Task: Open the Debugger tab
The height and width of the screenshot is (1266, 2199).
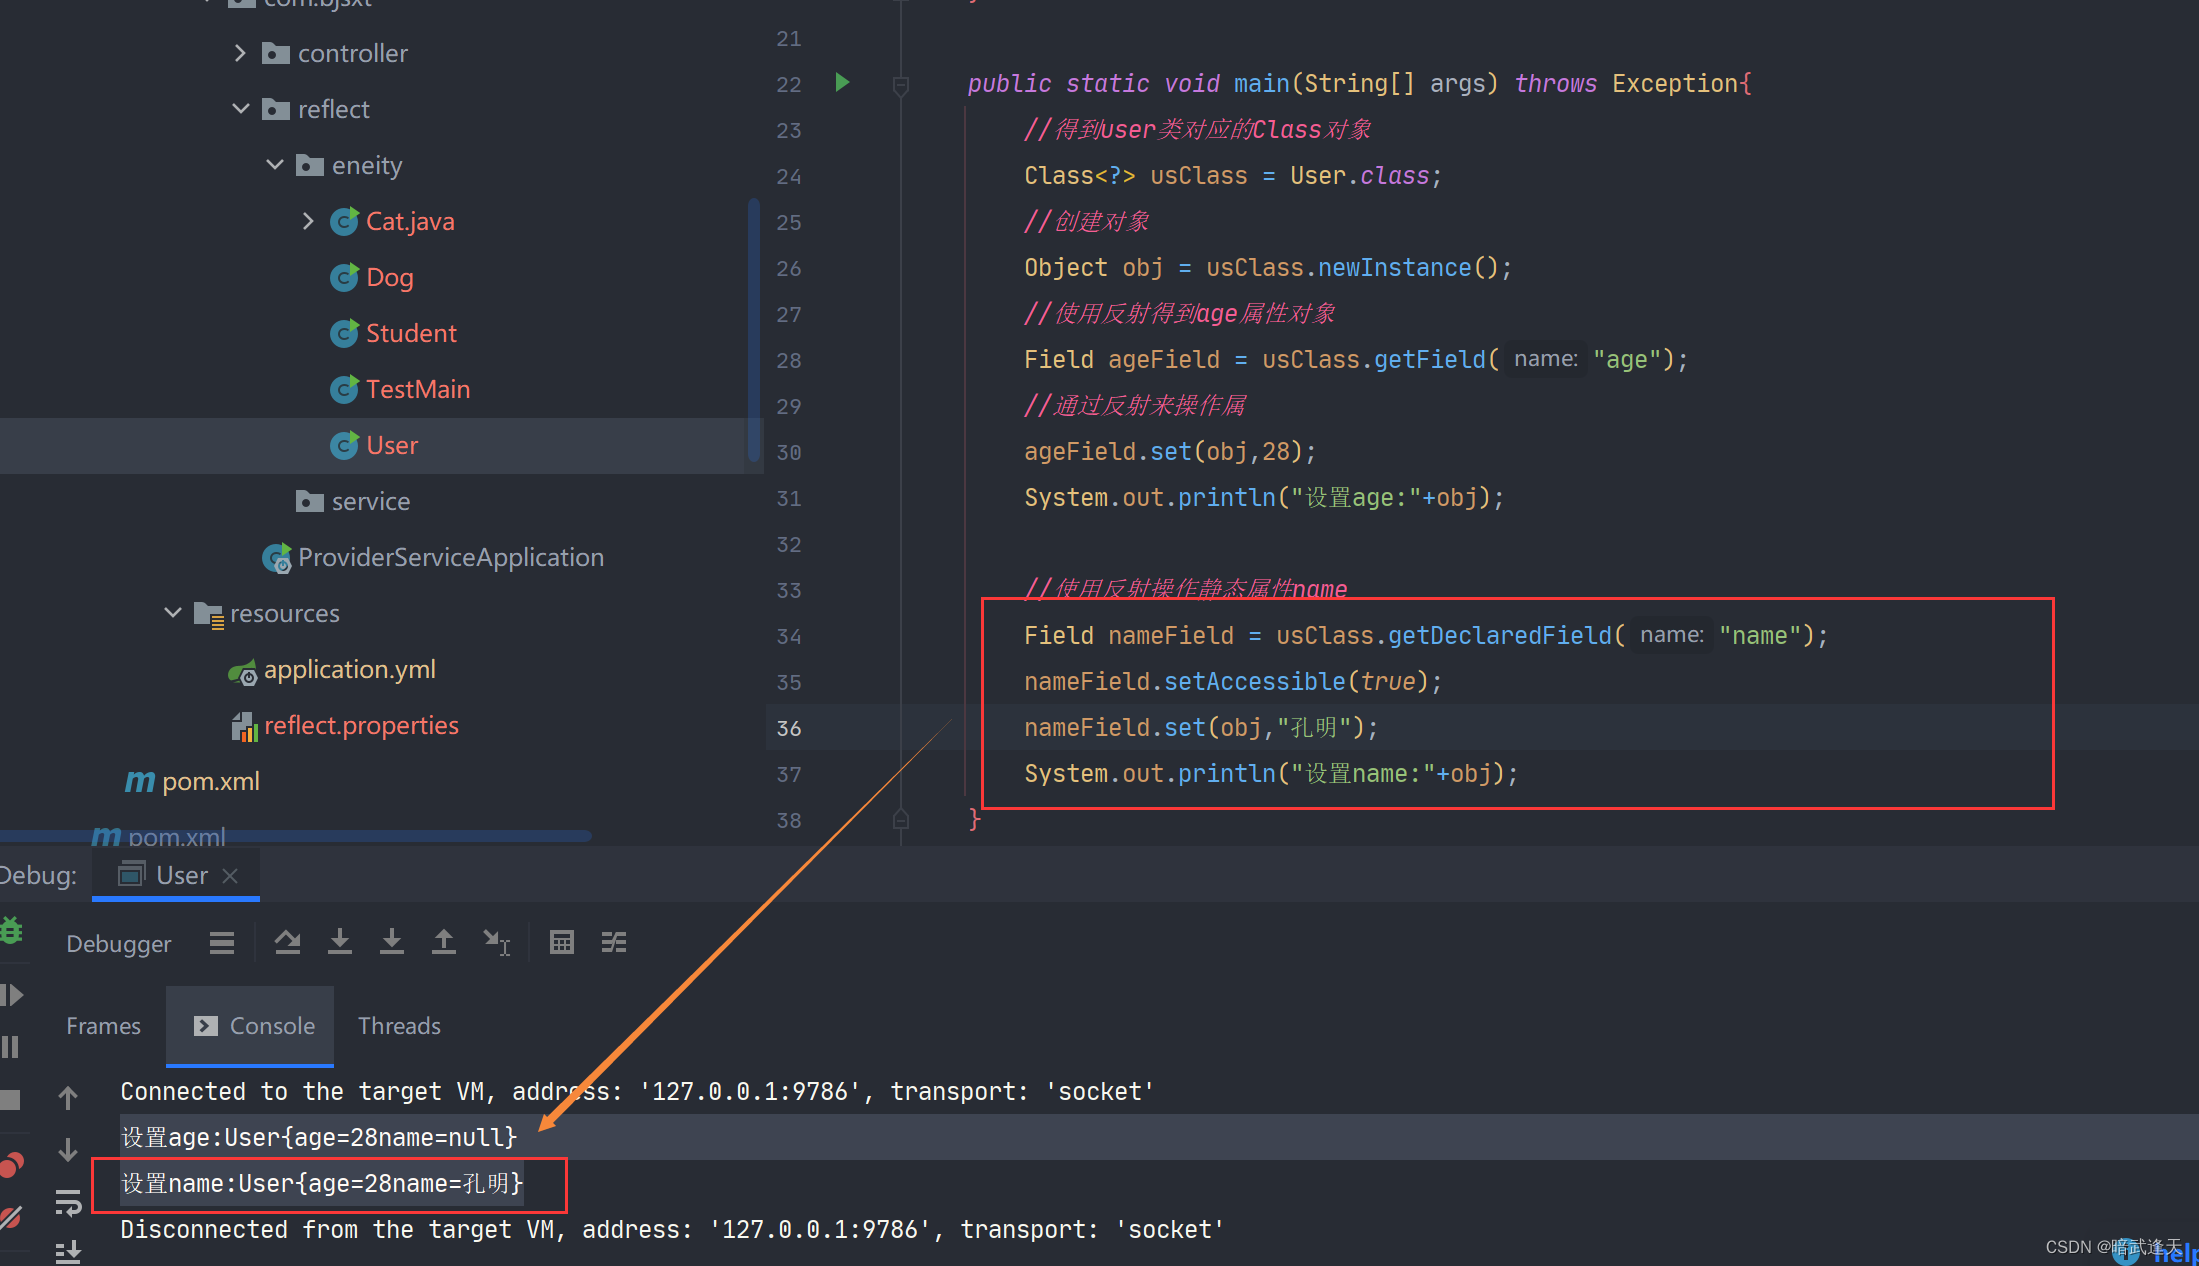Action: click(x=118, y=944)
